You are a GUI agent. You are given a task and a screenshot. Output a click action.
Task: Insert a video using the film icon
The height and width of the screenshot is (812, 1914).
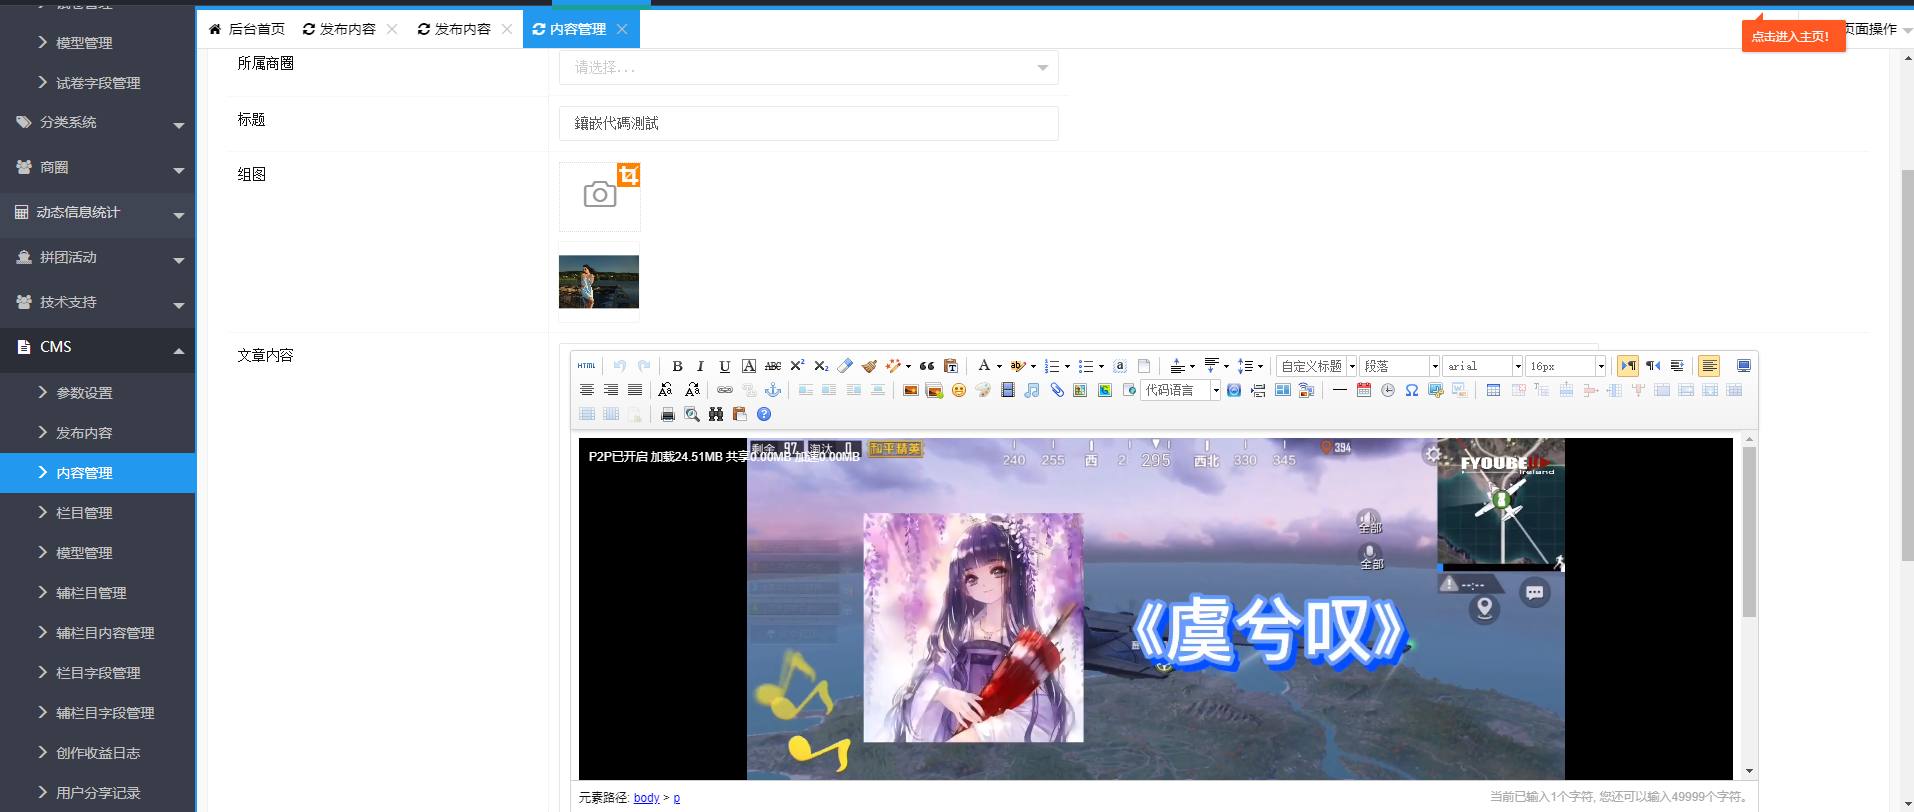(x=1007, y=390)
